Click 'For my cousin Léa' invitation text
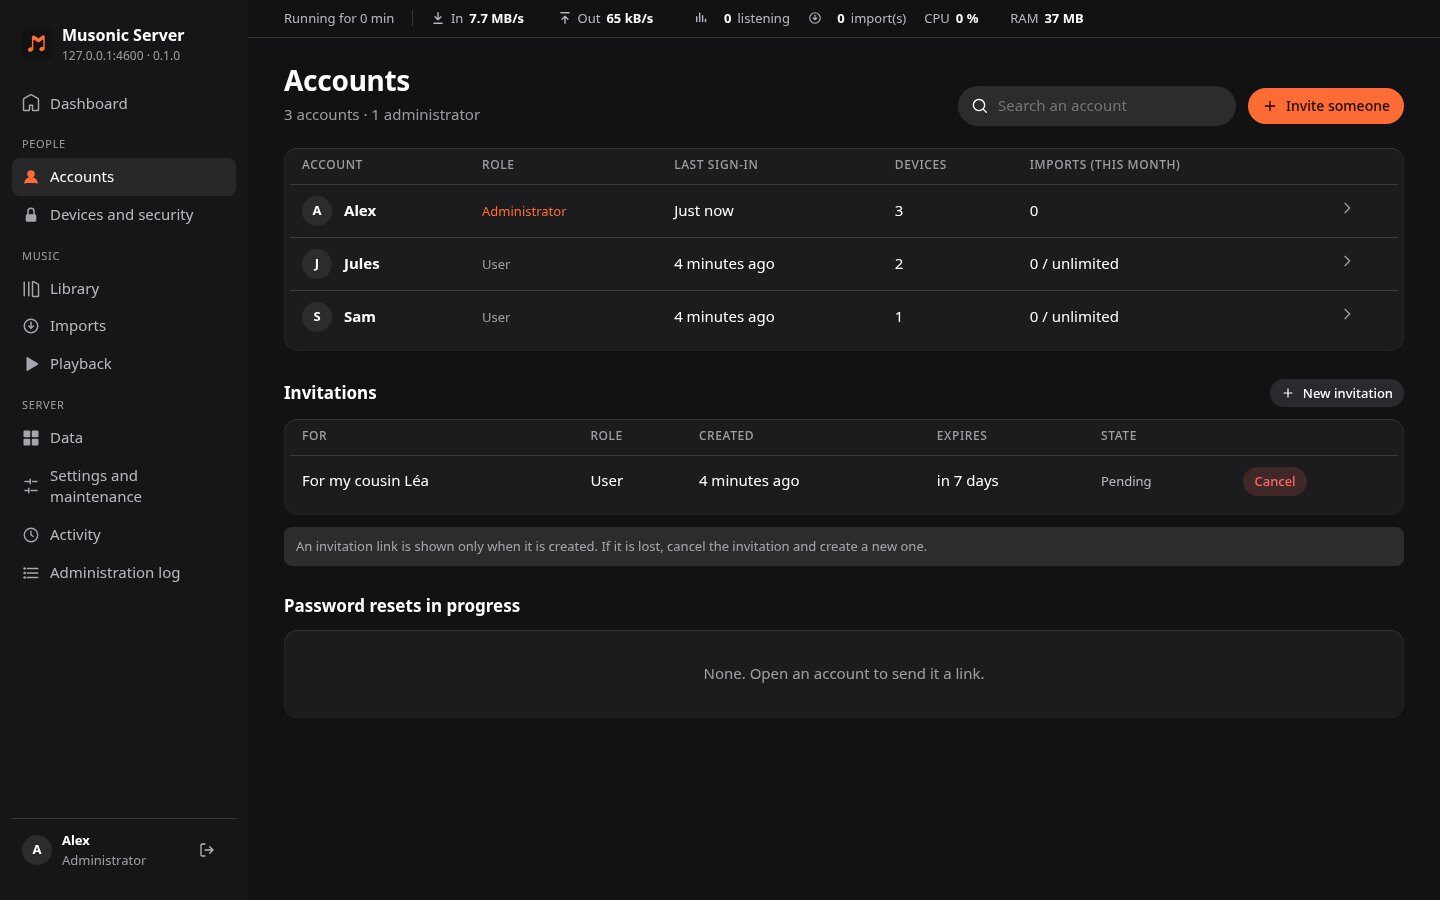The image size is (1440, 900). tap(365, 481)
